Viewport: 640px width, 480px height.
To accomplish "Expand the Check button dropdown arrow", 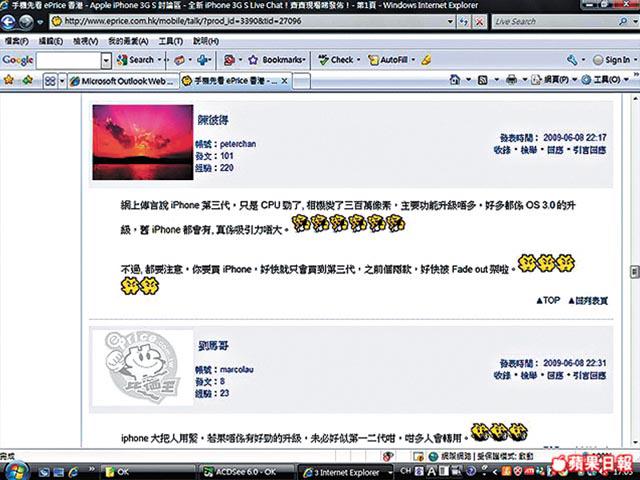I will (358, 60).
